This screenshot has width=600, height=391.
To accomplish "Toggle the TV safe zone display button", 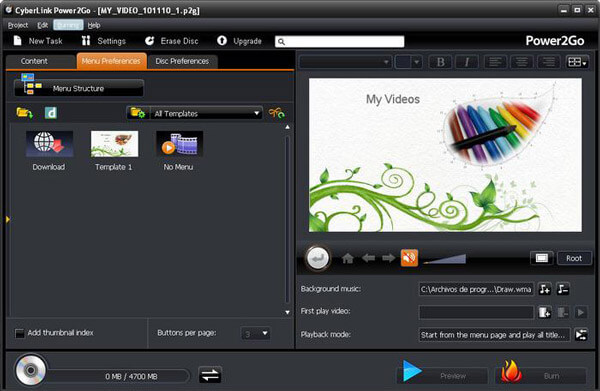I will click(x=541, y=258).
